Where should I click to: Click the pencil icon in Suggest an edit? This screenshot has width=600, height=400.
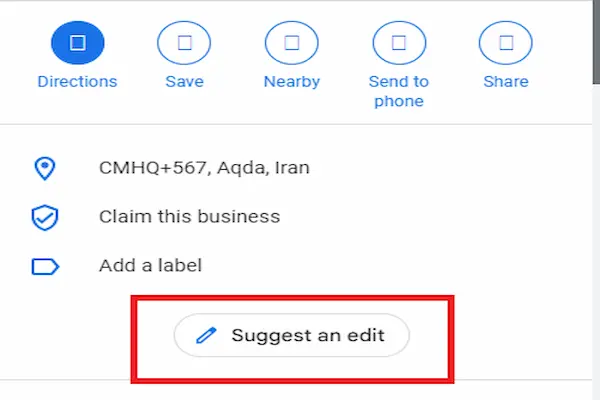click(x=206, y=336)
